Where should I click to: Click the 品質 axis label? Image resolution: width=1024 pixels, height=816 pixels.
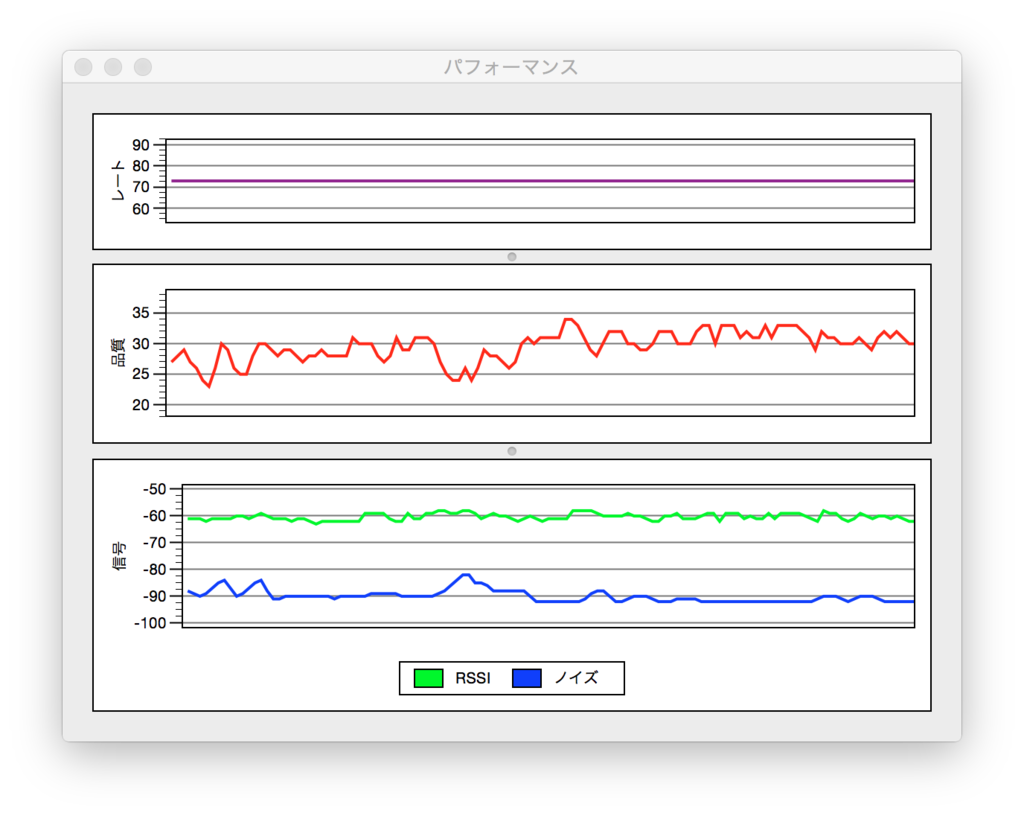(118, 353)
